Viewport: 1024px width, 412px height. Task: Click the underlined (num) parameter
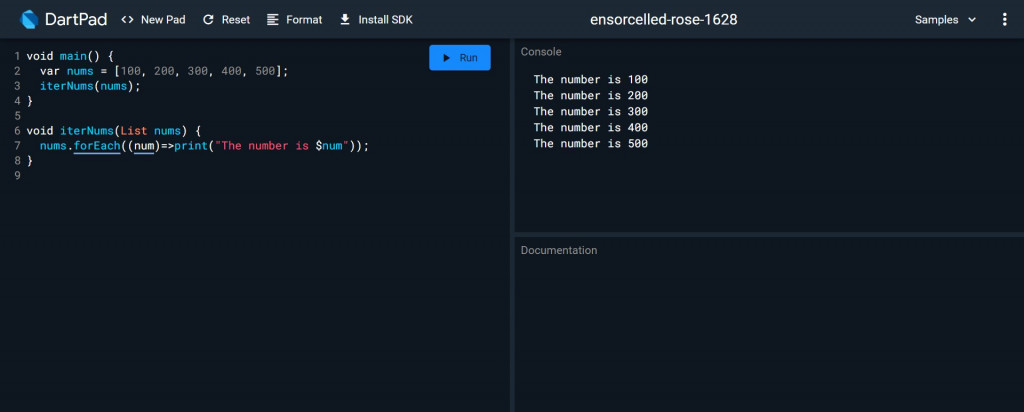144,146
